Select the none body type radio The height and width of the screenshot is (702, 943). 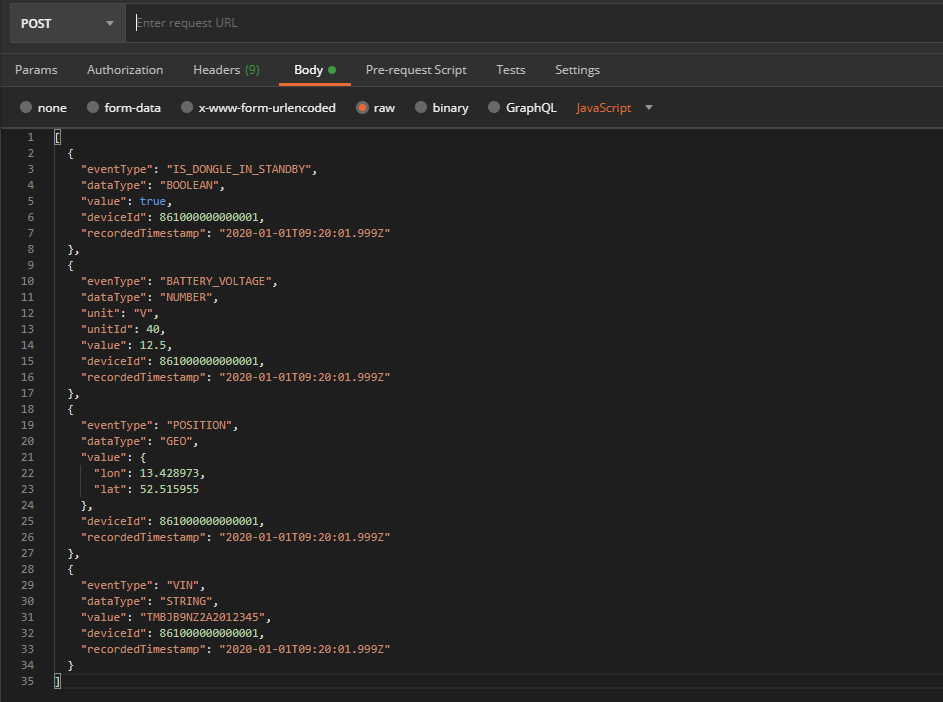[x=27, y=108]
